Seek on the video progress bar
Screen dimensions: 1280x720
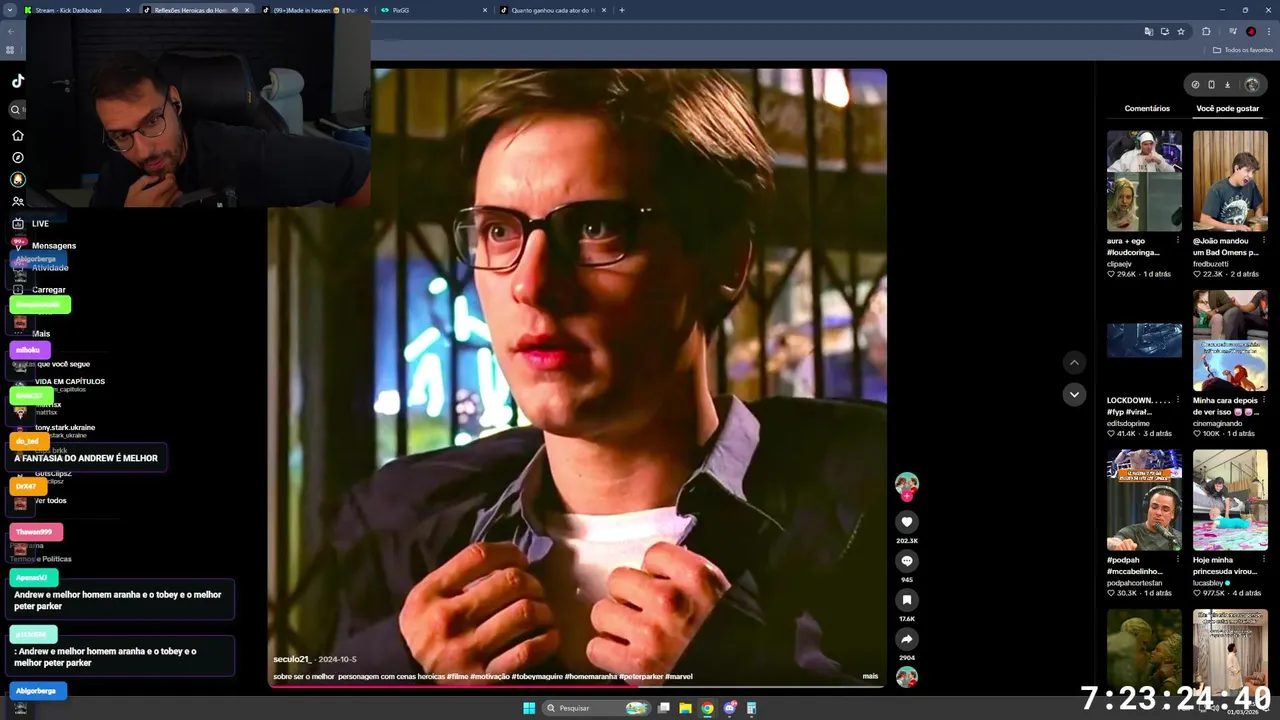tap(576, 686)
